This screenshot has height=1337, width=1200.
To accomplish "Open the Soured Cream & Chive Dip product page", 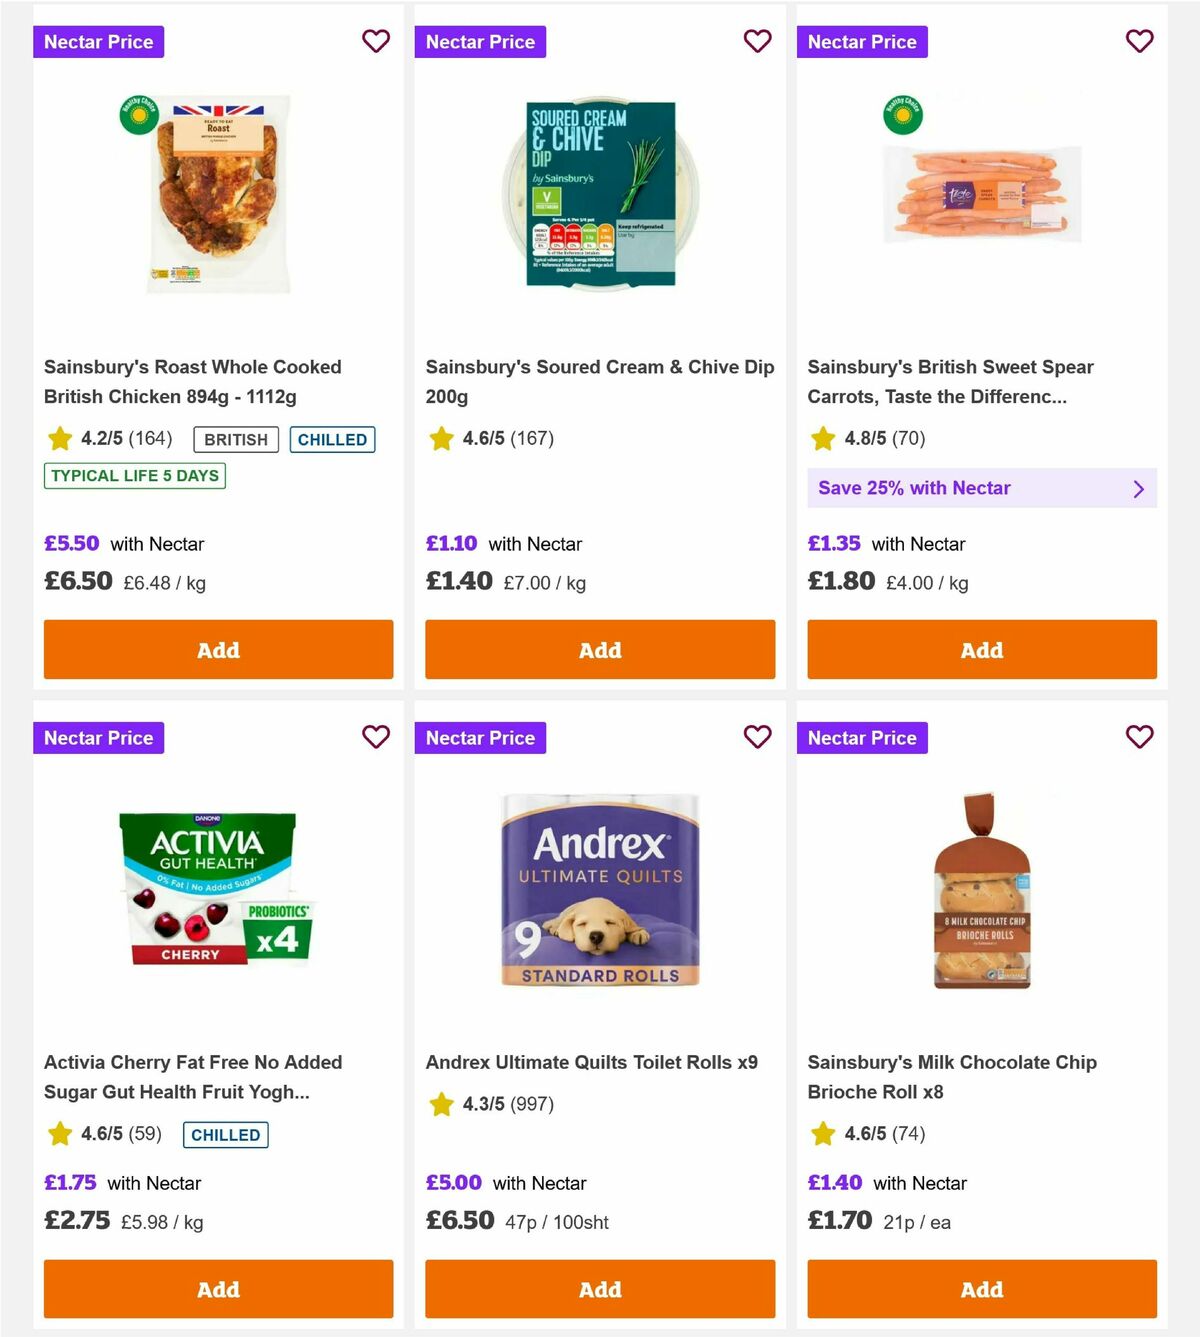I will coord(600,381).
